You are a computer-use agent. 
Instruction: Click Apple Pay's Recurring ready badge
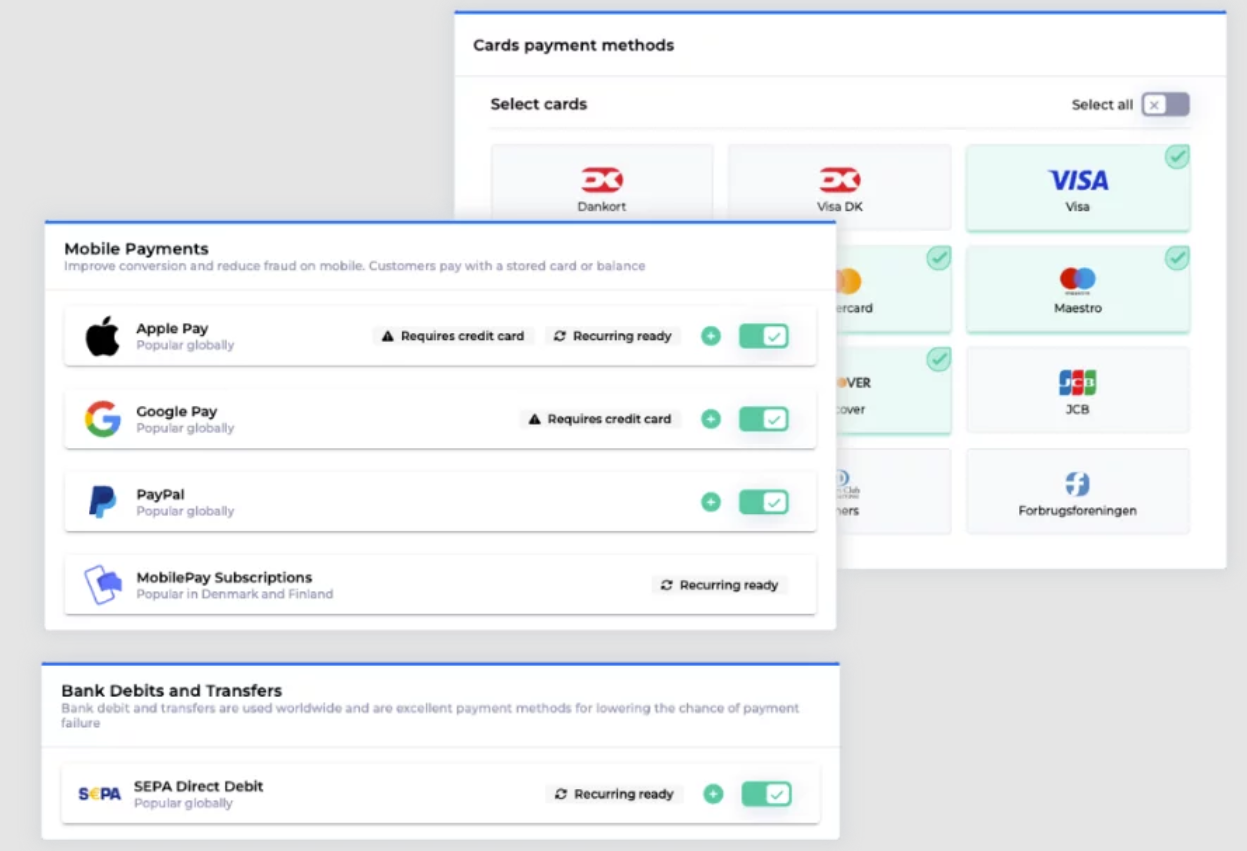pos(613,336)
